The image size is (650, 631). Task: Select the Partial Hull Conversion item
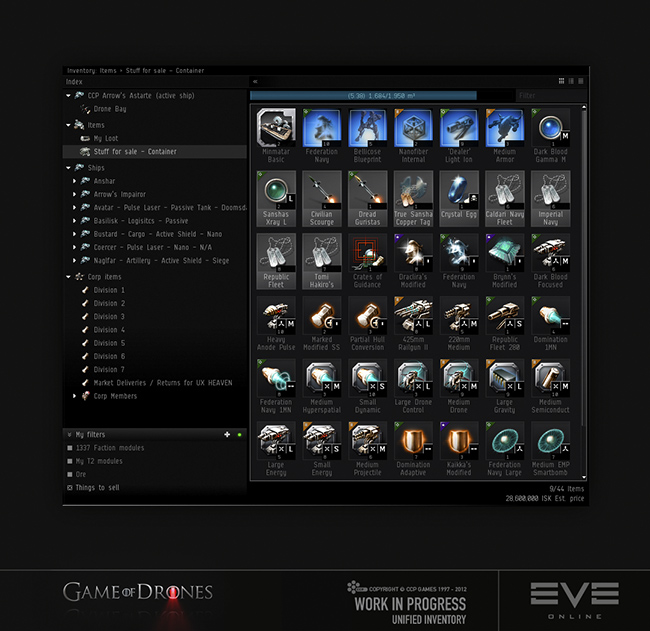pos(367,316)
